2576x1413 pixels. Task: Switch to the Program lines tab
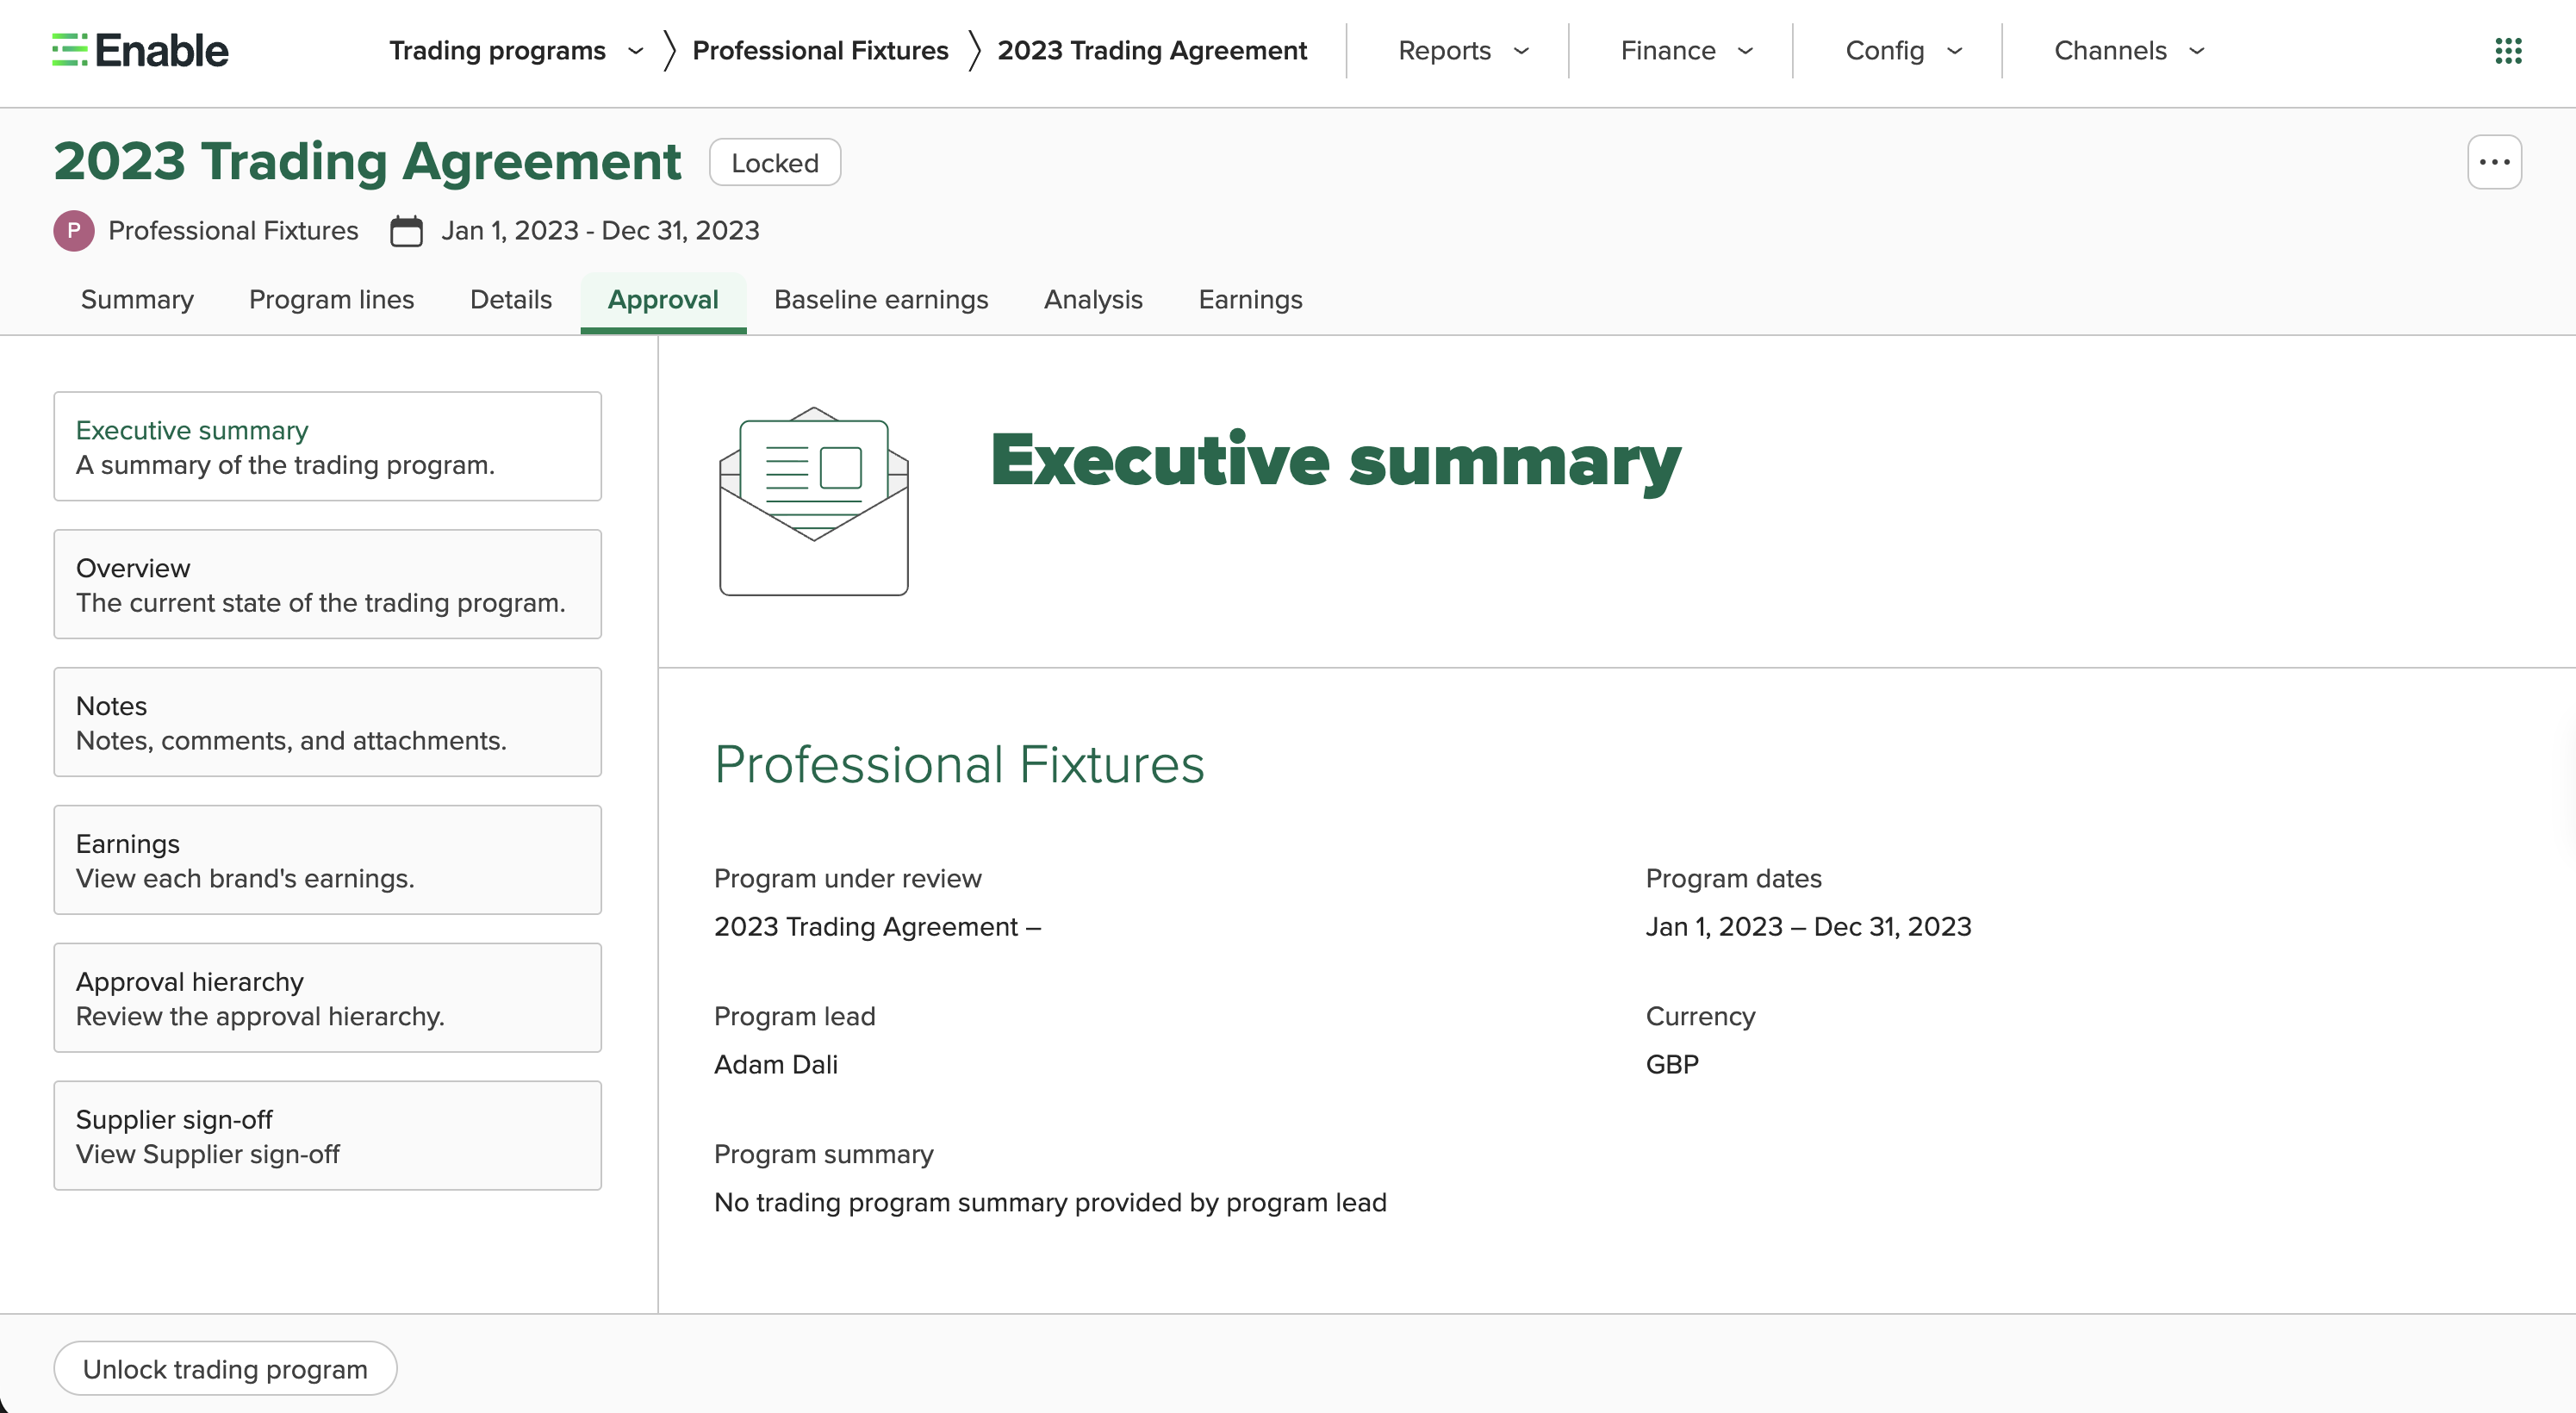tap(331, 300)
